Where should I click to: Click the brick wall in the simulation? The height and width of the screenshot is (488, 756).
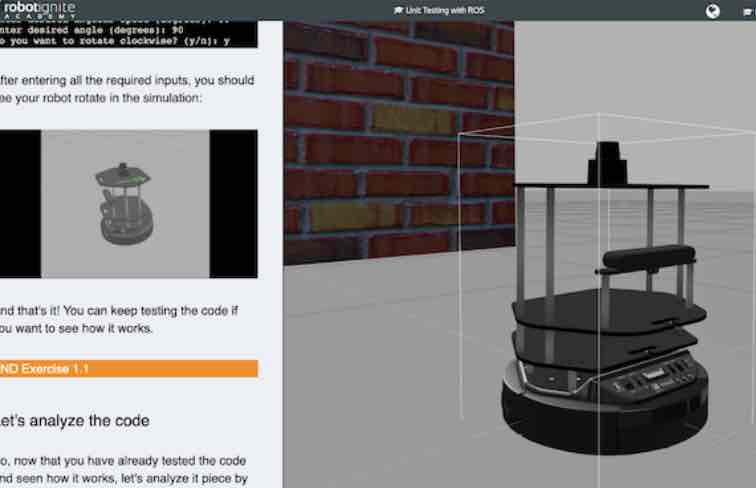tap(398, 143)
